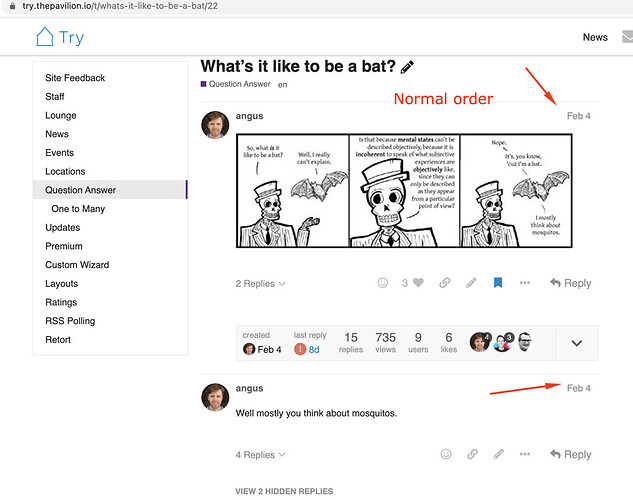This screenshot has width=633, height=500.
Task: Open Retort category in sidebar
Action: (58, 340)
